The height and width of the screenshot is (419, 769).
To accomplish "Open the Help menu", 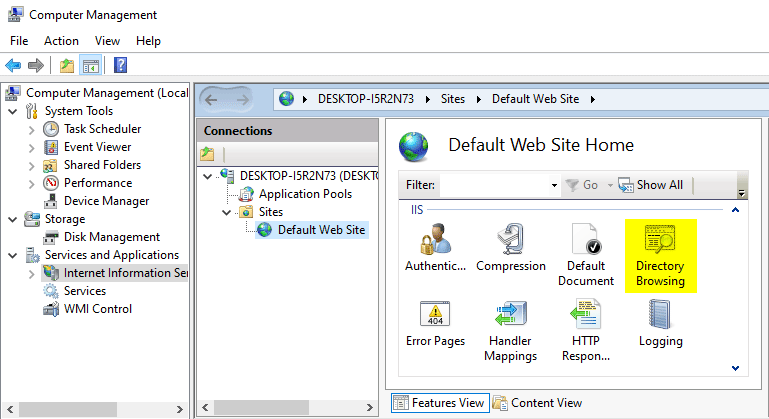I will 148,41.
